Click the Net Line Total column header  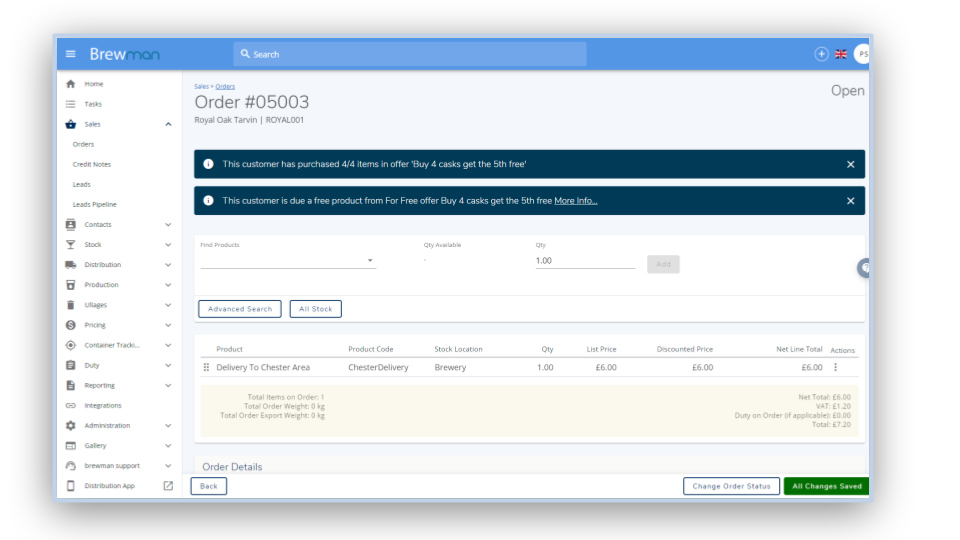point(799,349)
